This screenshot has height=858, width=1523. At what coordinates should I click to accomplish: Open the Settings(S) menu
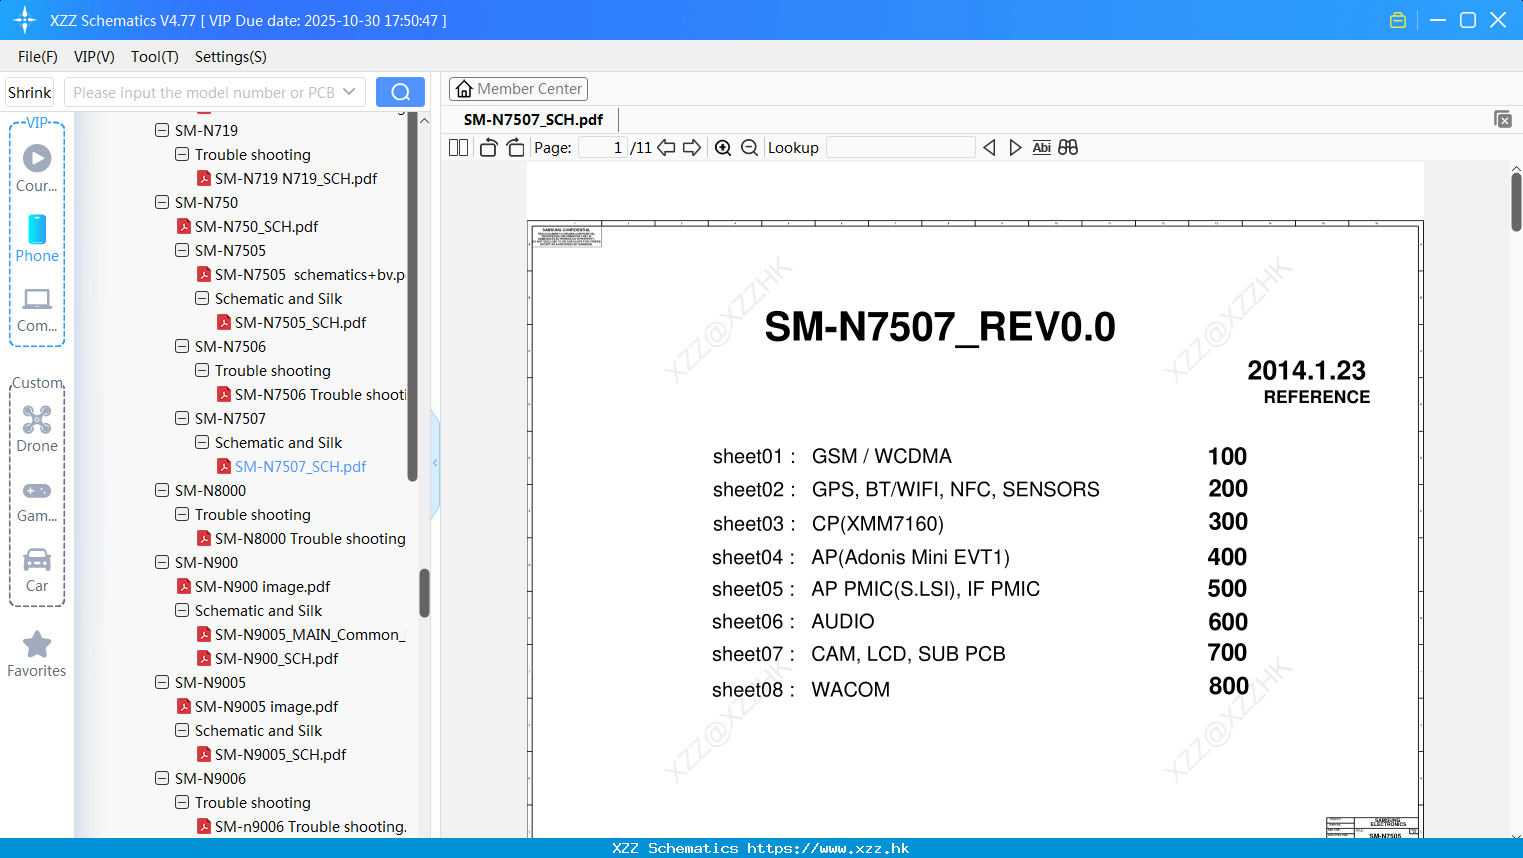231,57
